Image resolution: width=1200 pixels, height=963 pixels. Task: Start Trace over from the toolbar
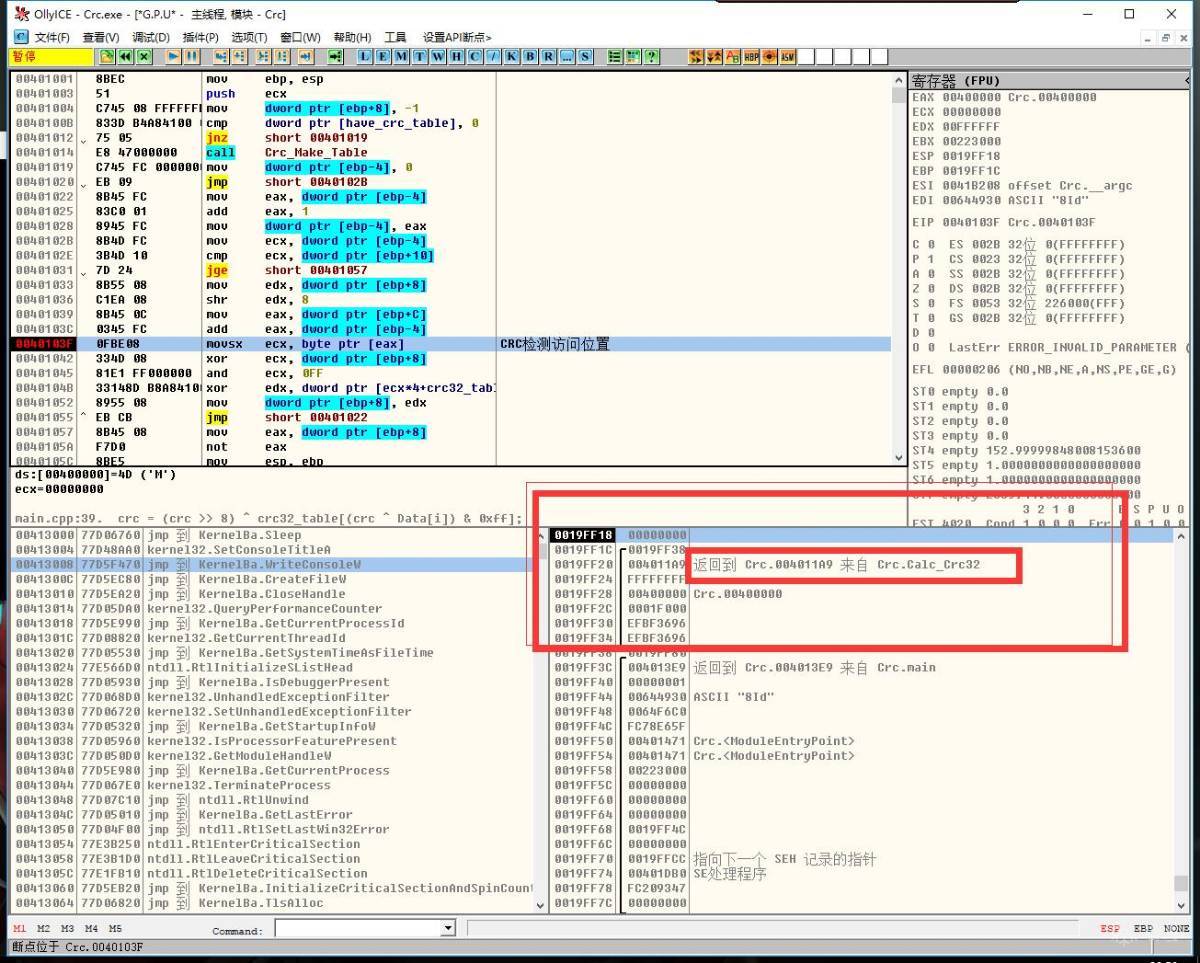click(282, 57)
